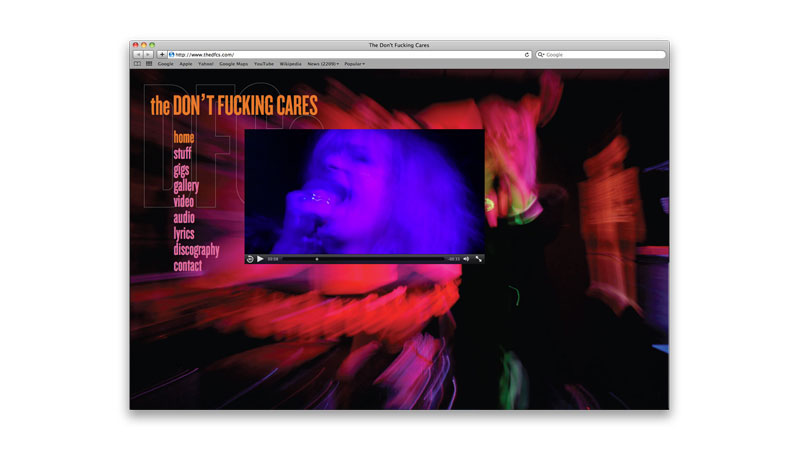Switch the video to fullscreen

click(x=479, y=259)
